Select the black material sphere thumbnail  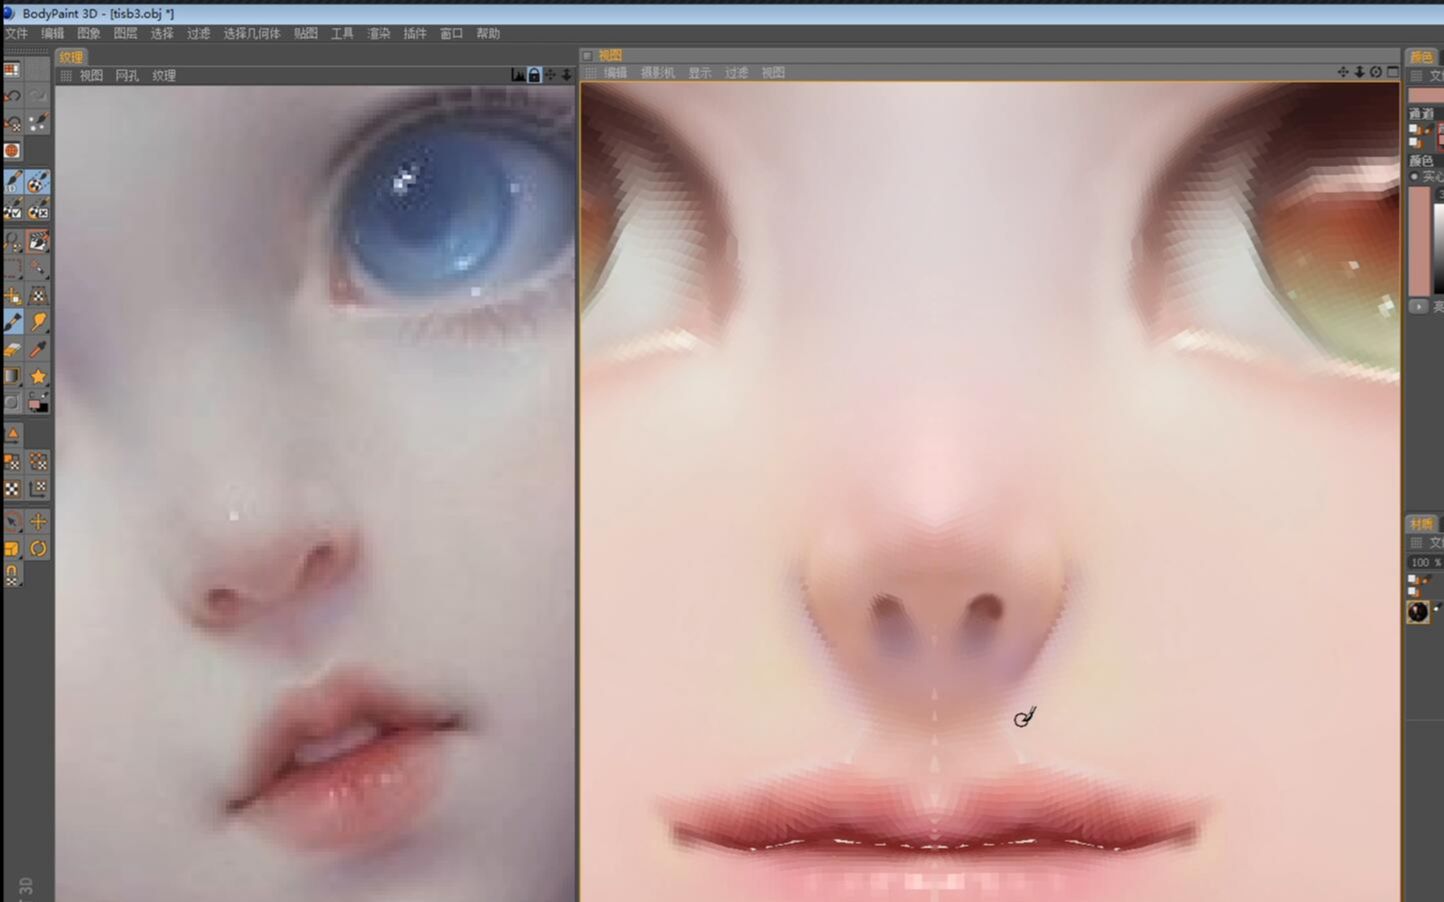(1418, 612)
